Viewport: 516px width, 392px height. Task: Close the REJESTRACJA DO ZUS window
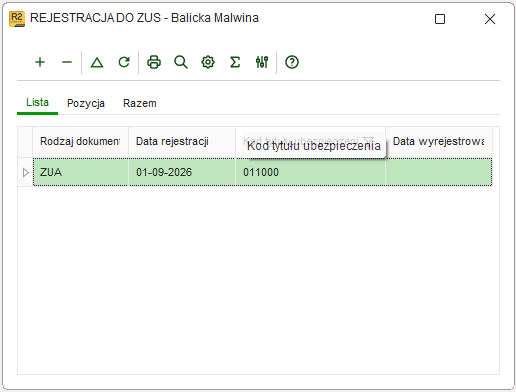tap(490, 19)
